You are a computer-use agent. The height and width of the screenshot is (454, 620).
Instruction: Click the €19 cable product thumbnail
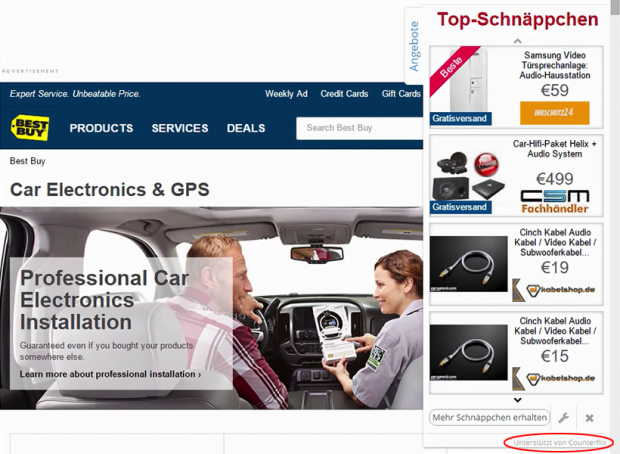pos(469,264)
